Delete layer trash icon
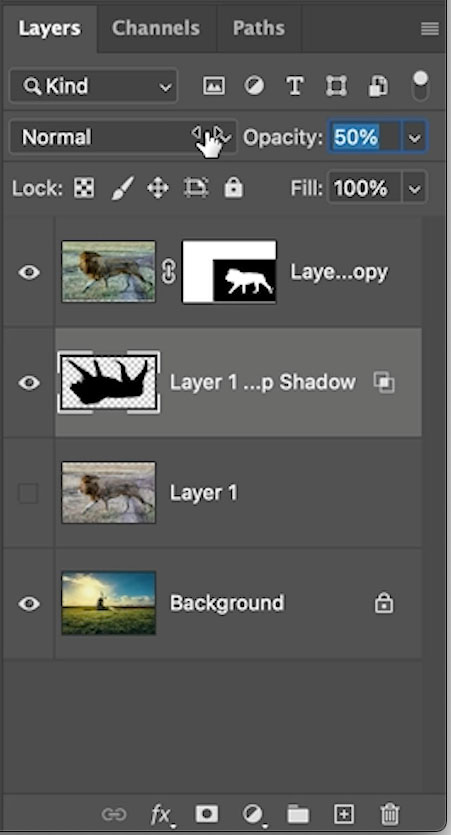Image resolution: width=451 pixels, height=835 pixels. pos(390,814)
